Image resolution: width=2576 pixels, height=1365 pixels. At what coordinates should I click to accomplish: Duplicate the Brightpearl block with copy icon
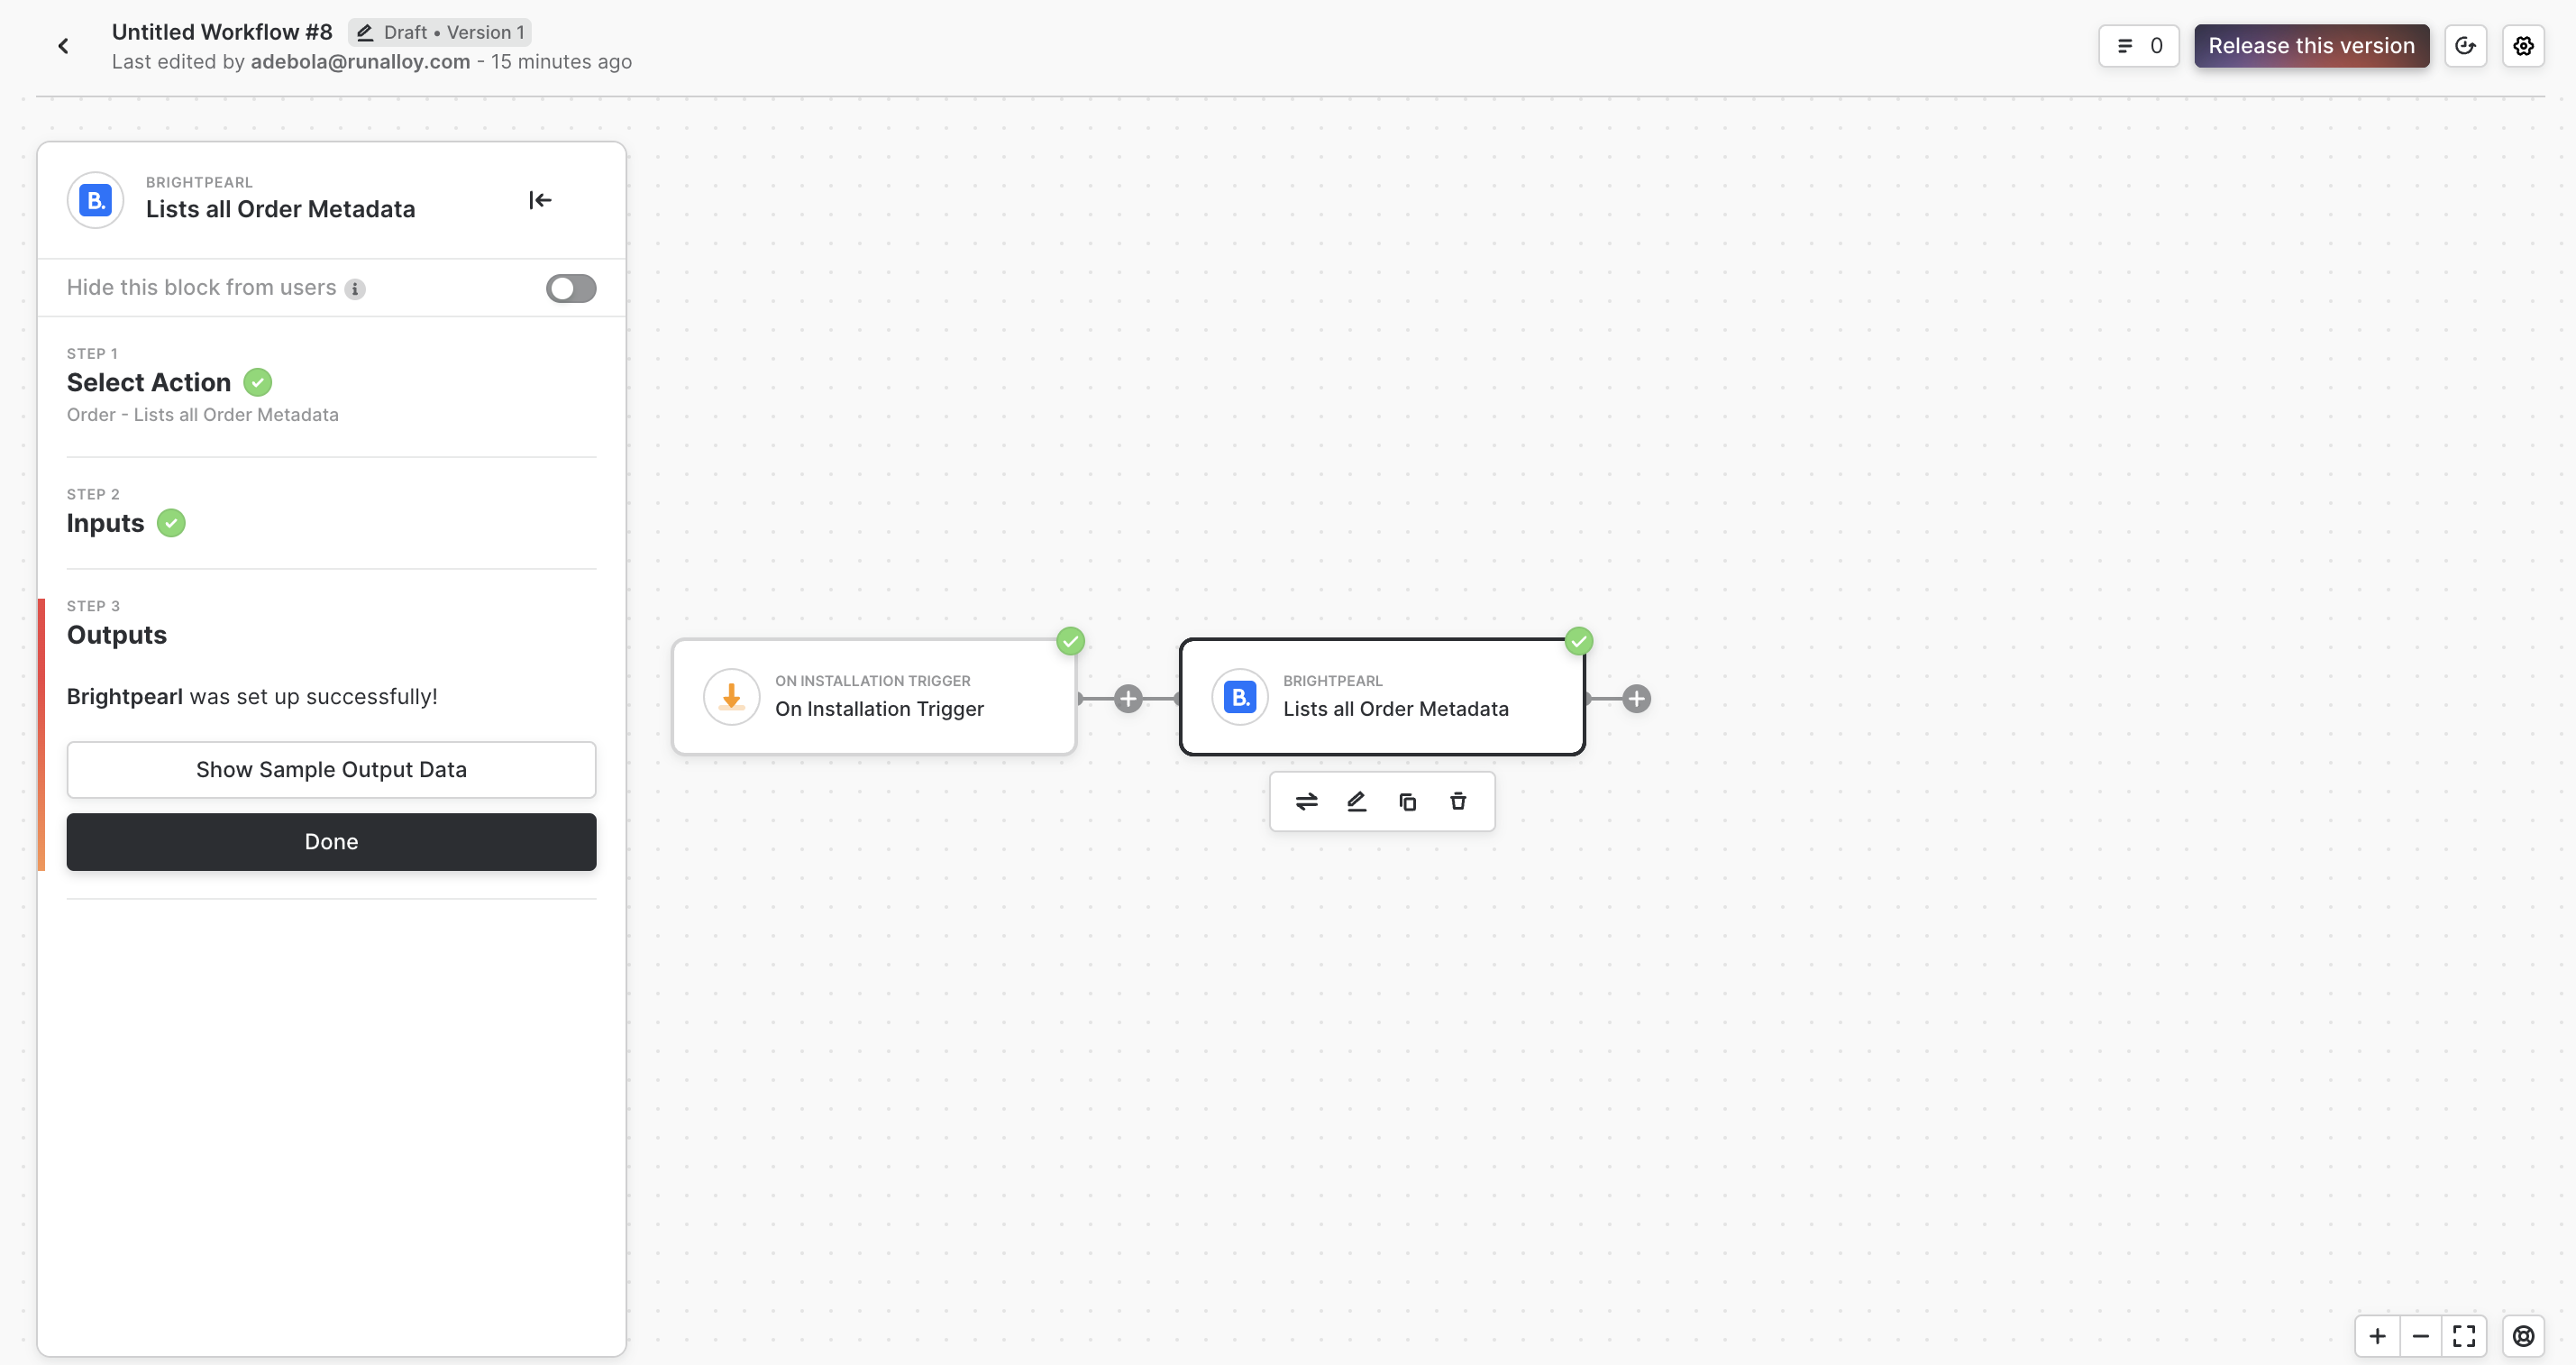click(x=1407, y=802)
